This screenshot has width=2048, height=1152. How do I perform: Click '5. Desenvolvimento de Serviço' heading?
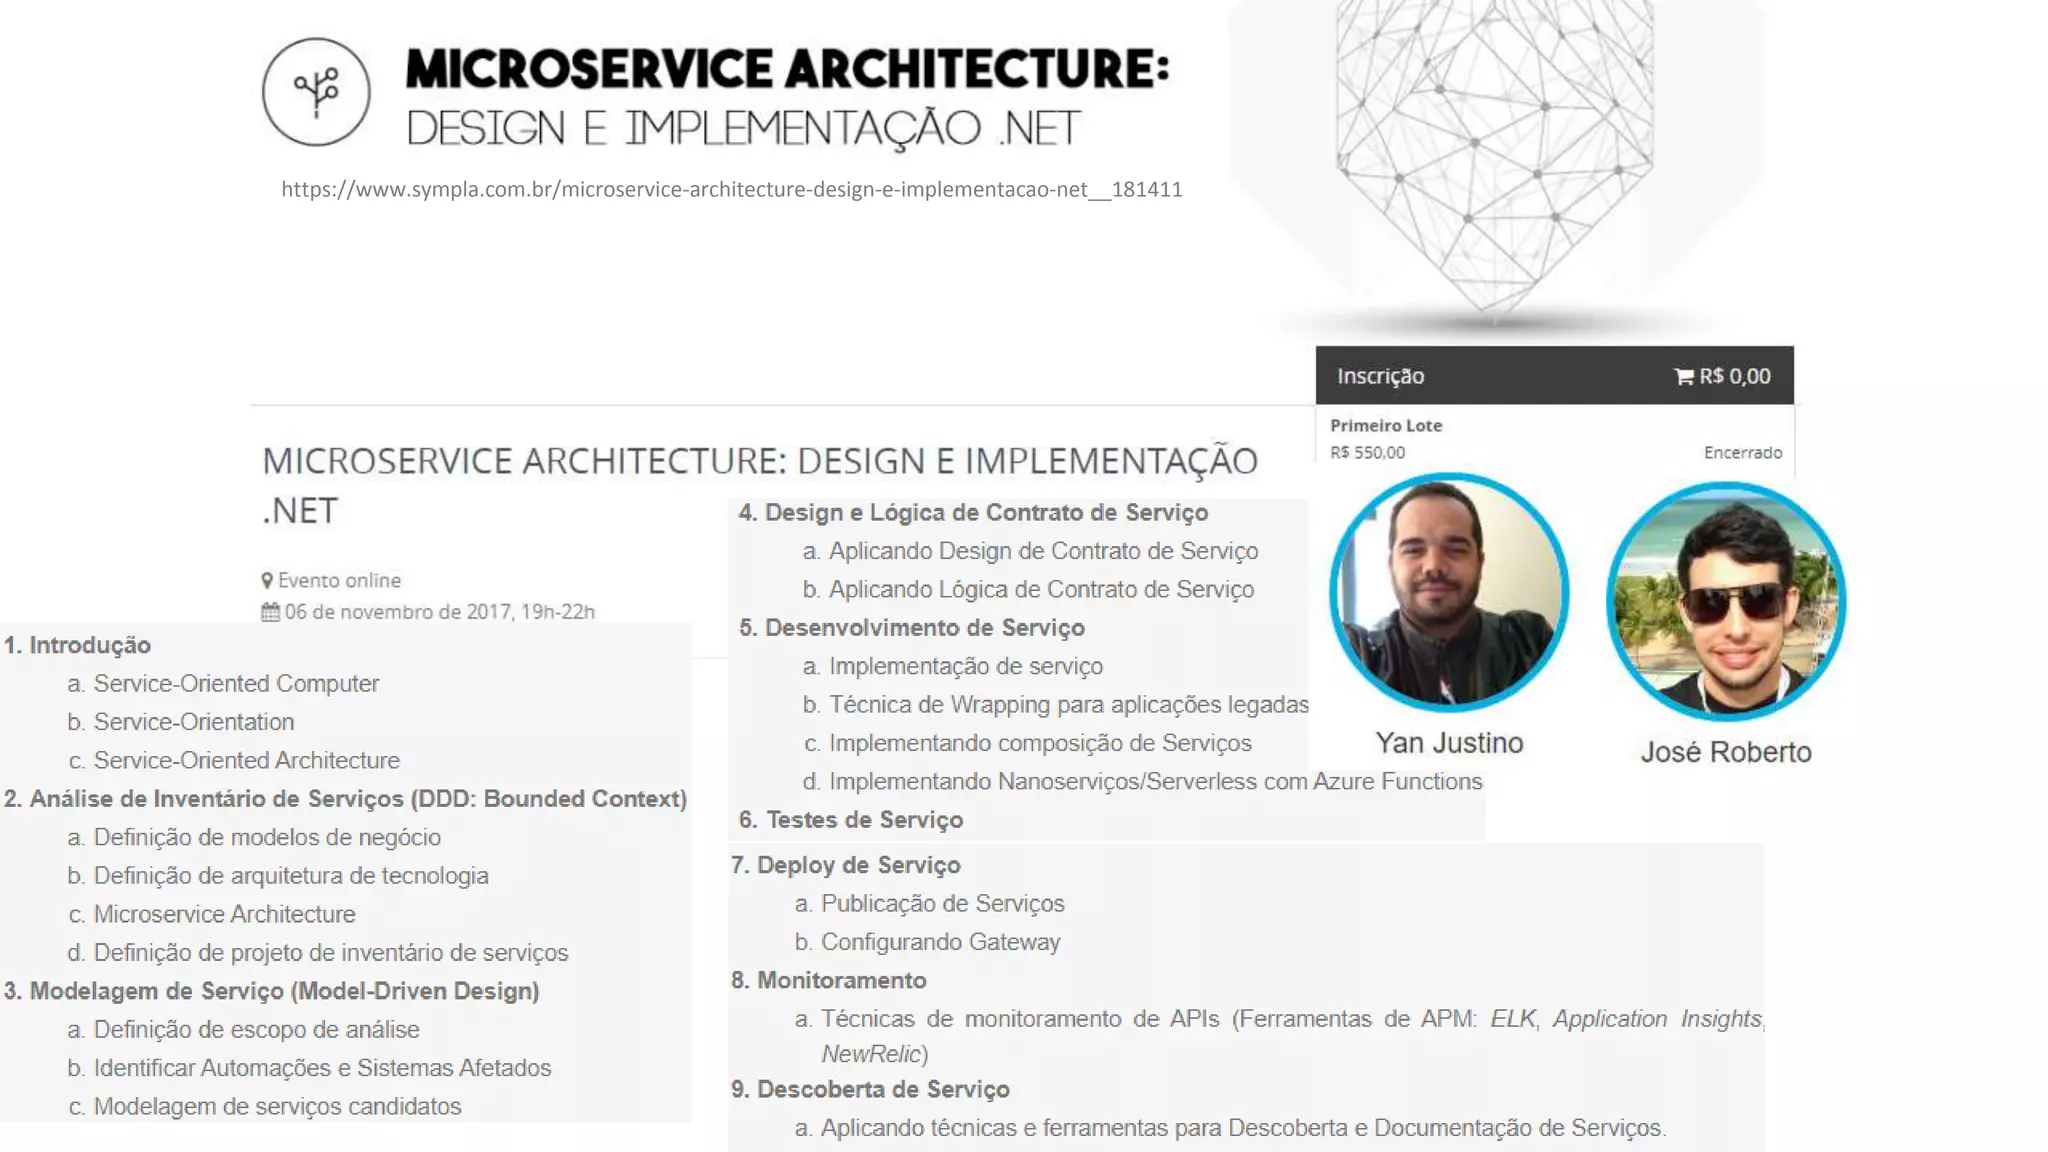tap(911, 628)
